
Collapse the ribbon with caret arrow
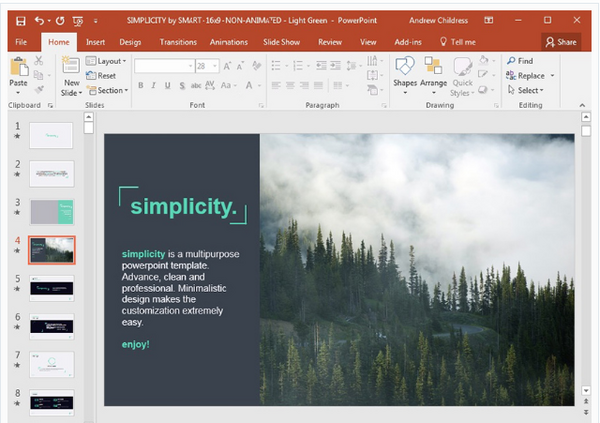(582, 105)
